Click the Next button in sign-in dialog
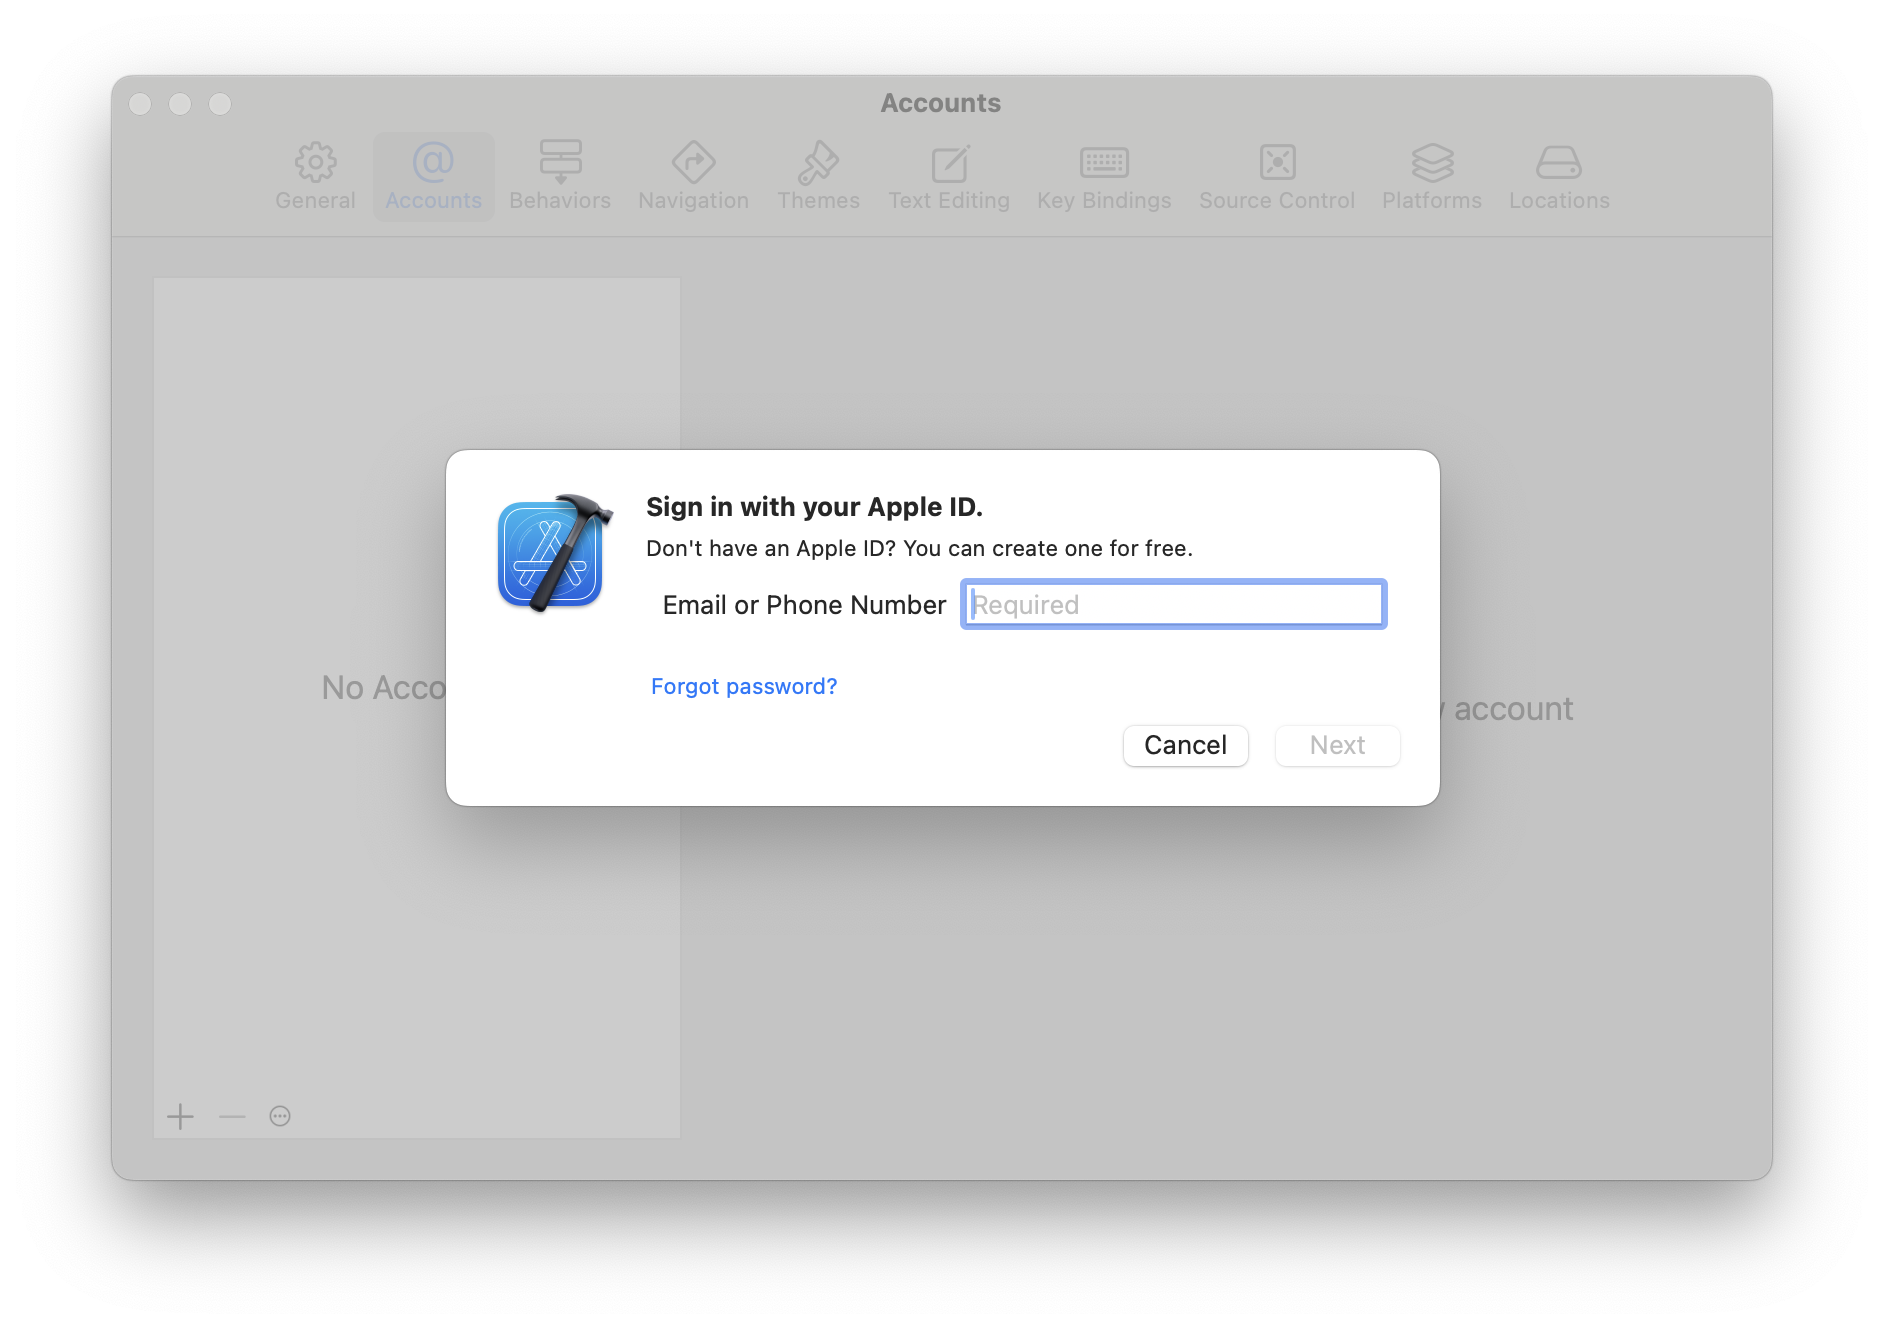1884x1328 pixels. (x=1337, y=745)
